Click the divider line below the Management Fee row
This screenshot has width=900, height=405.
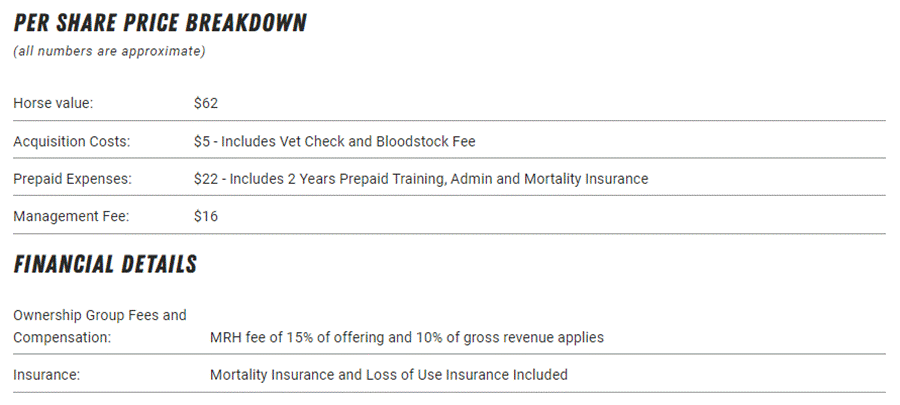pos(449,234)
